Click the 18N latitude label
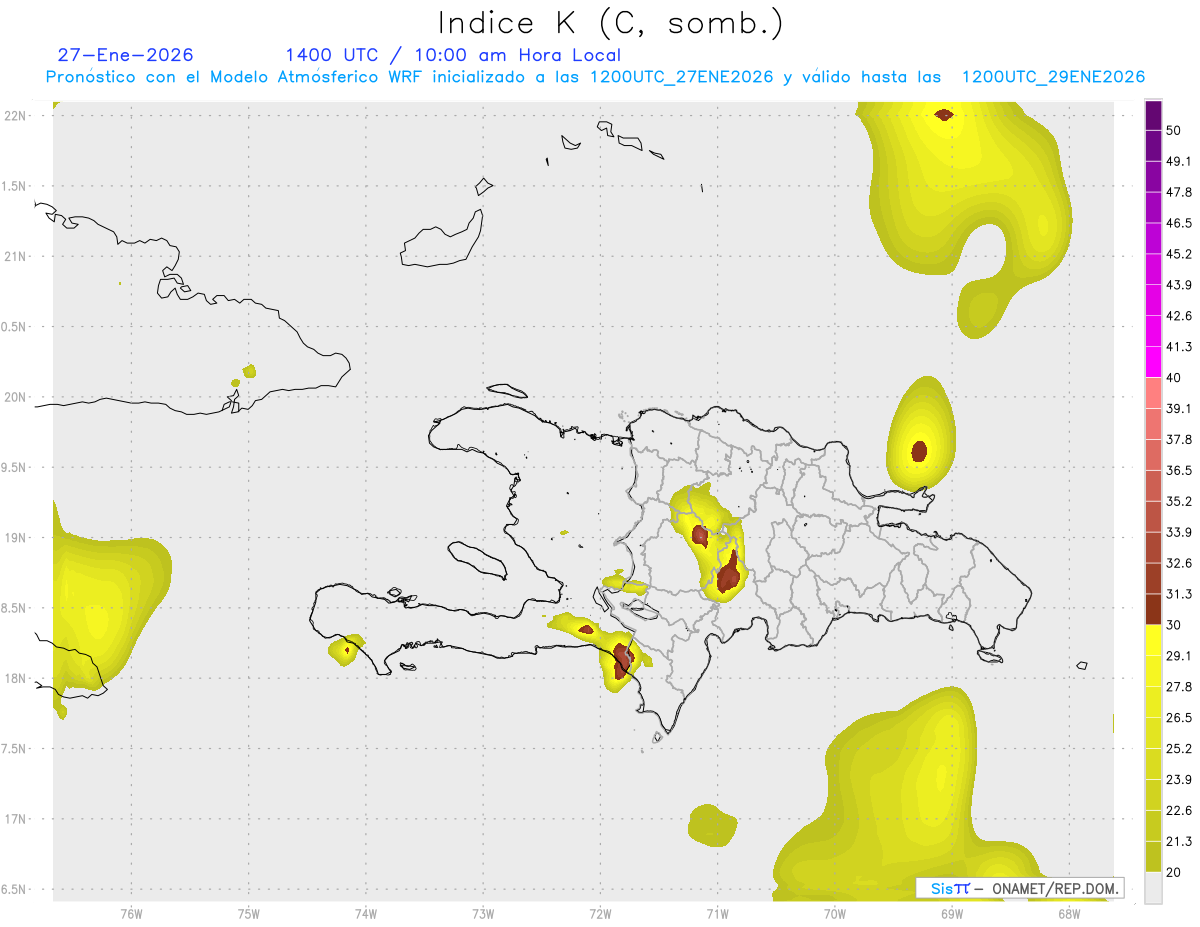 pos(14,678)
